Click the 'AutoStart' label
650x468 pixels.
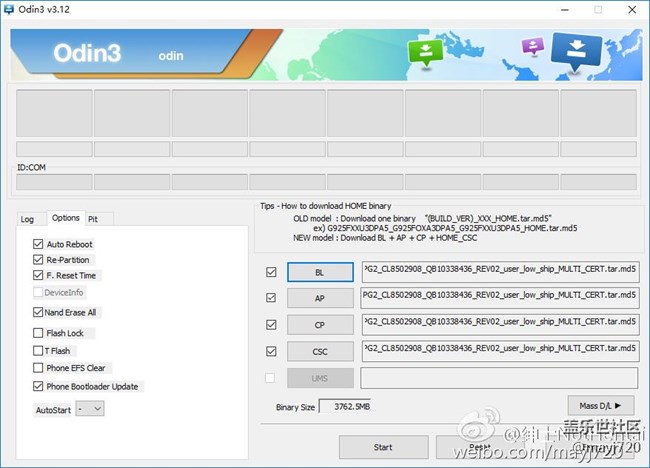tap(53, 410)
